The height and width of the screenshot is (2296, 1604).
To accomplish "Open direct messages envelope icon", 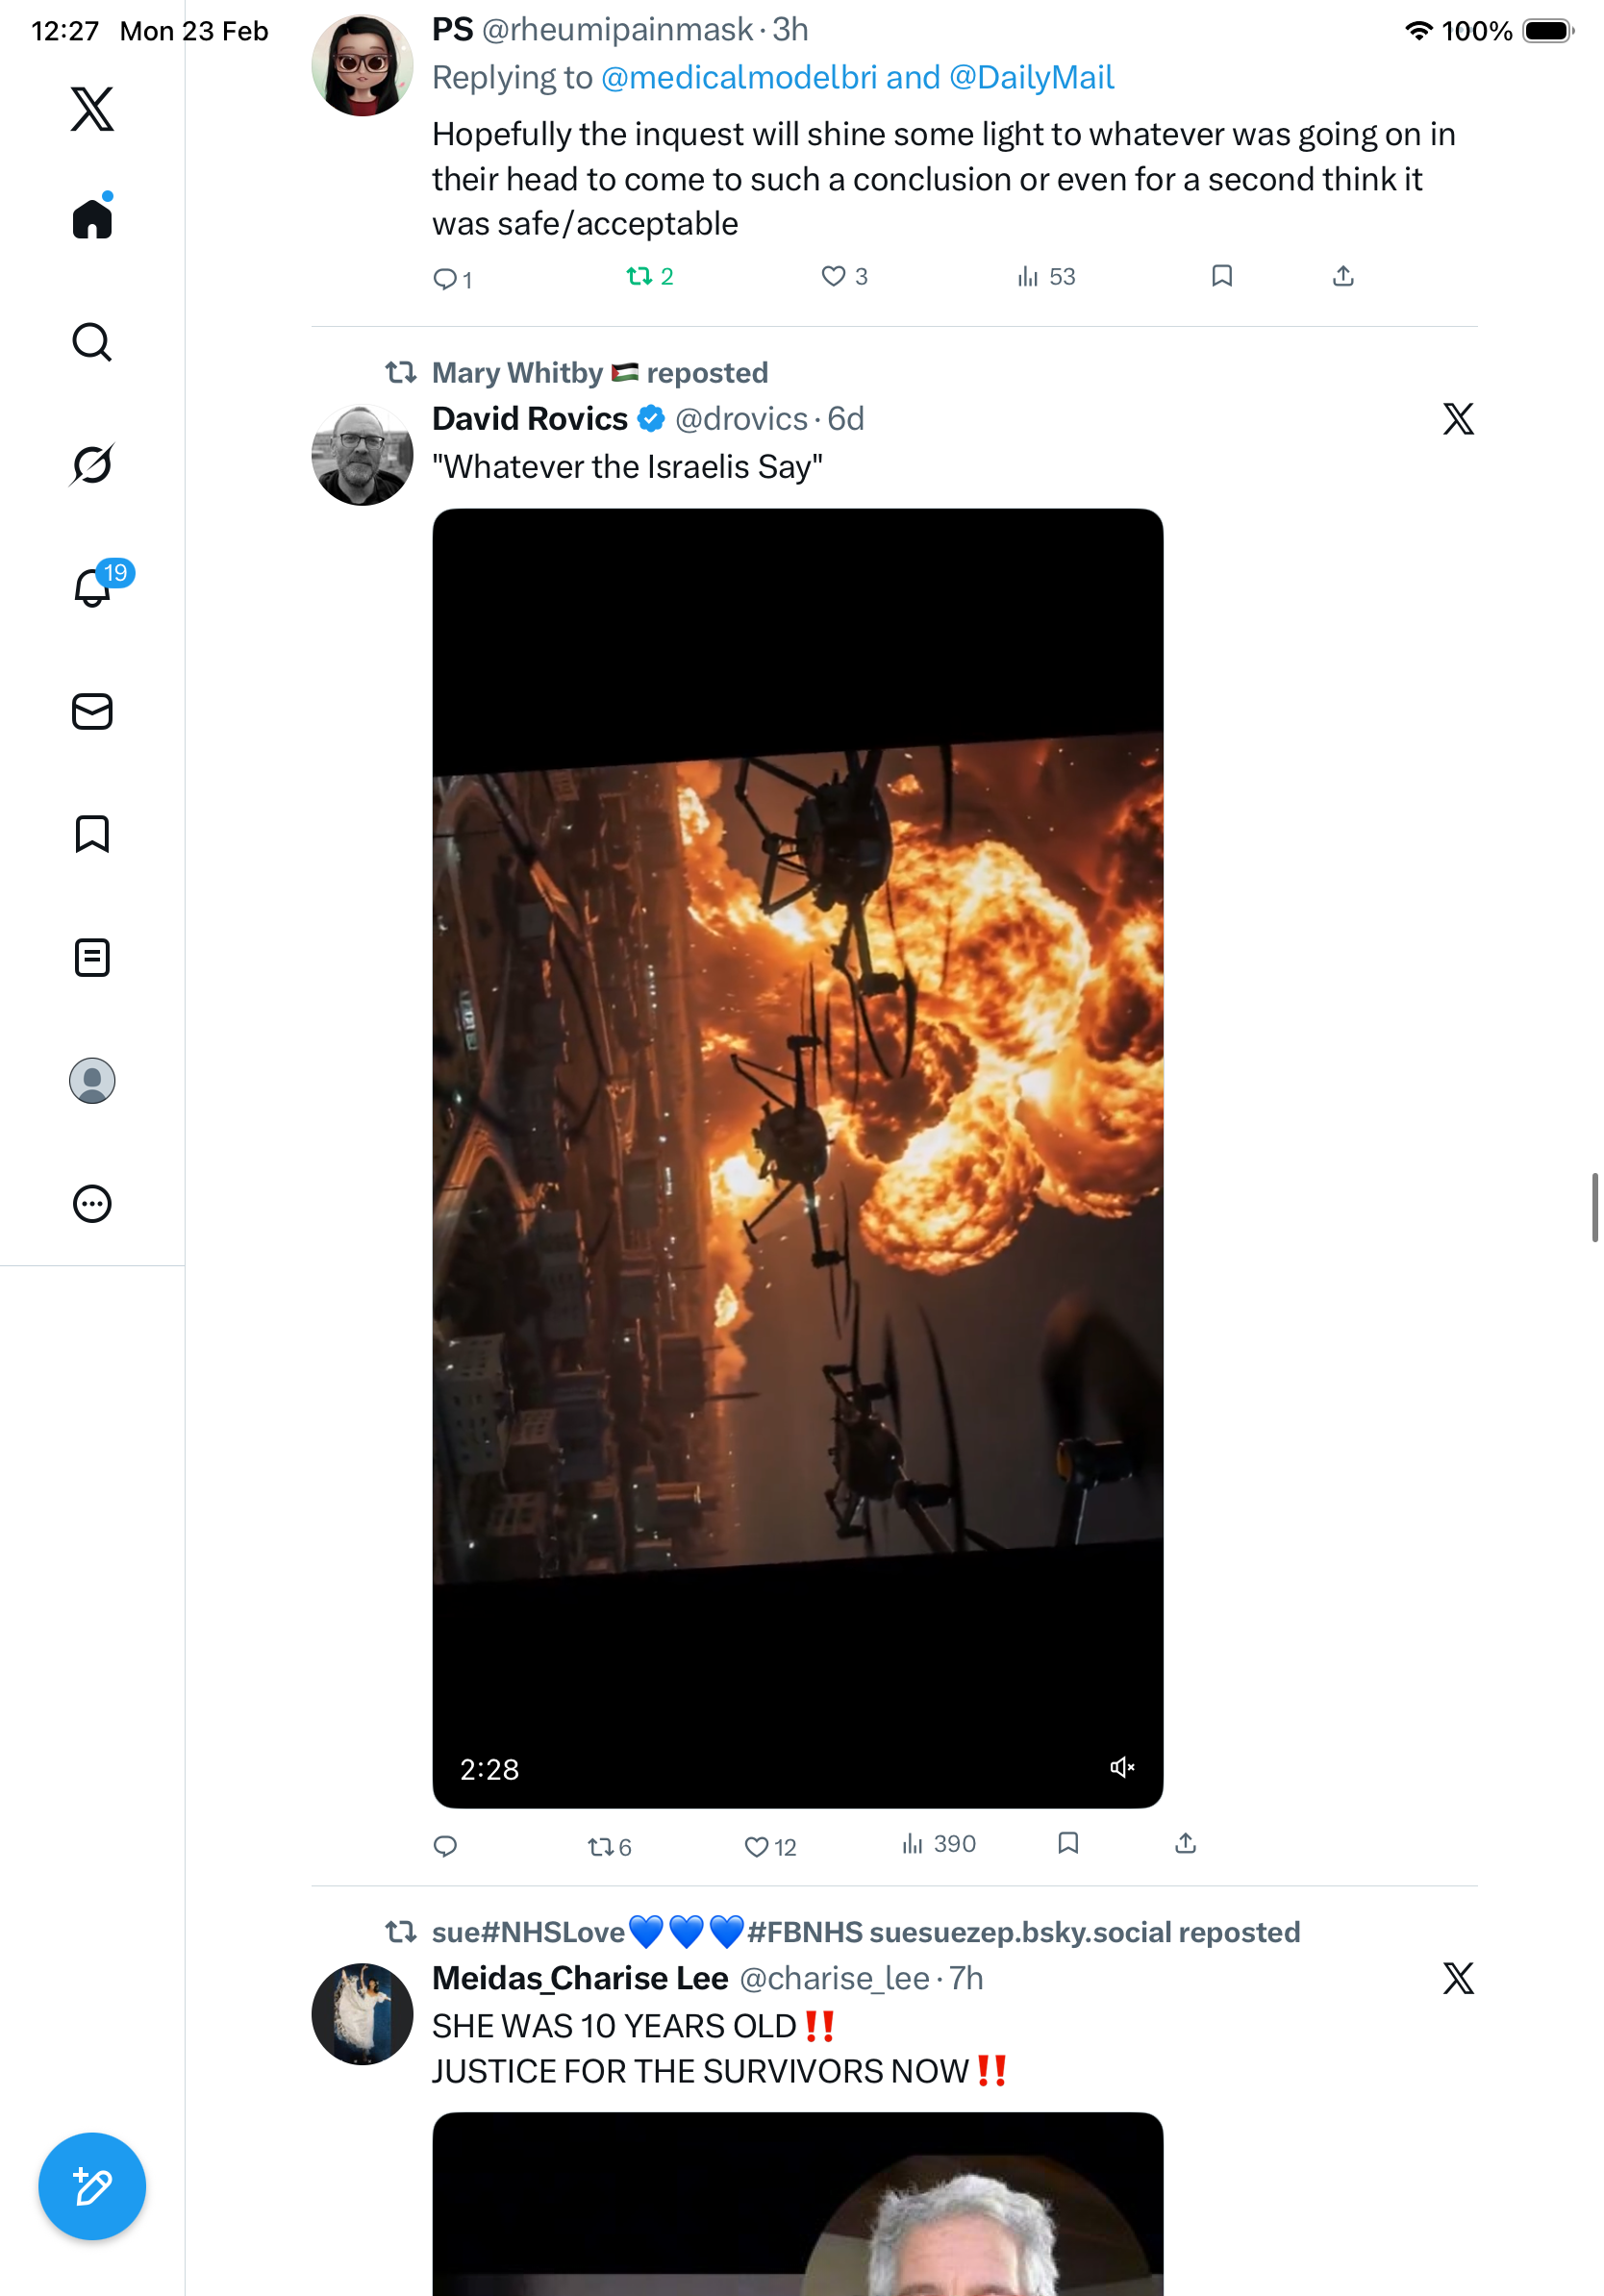I will tap(92, 712).
